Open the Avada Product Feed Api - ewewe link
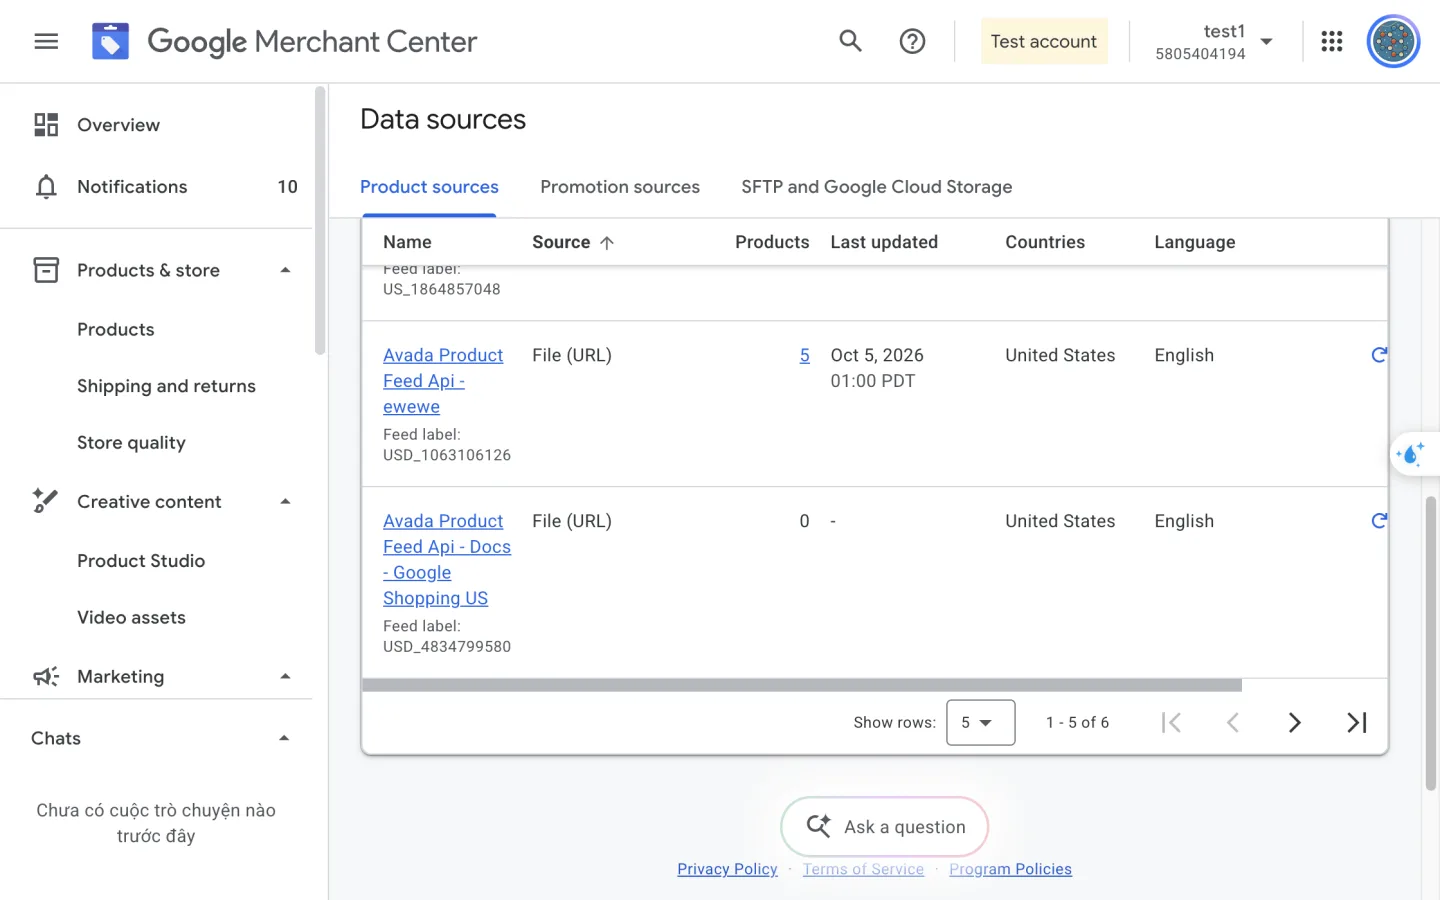Viewport: 1440px width, 900px height. (443, 381)
